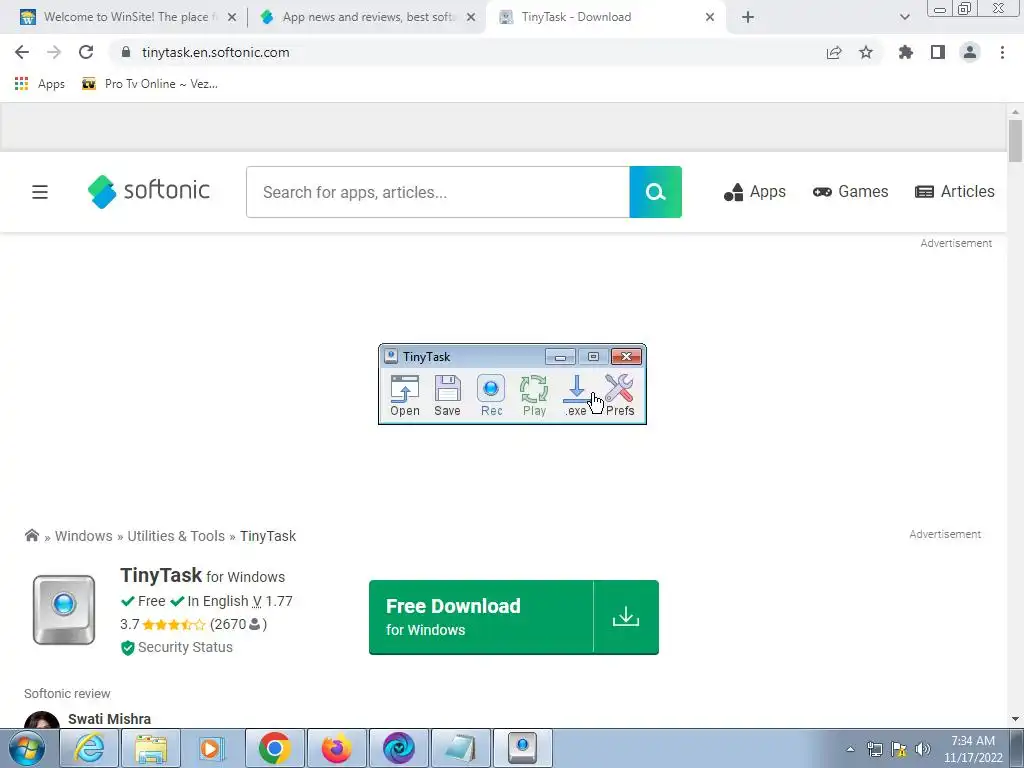Launch Internet Explorer from taskbar
The width and height of the screenshot is (1024, 768).
click(x=89, y=748)
